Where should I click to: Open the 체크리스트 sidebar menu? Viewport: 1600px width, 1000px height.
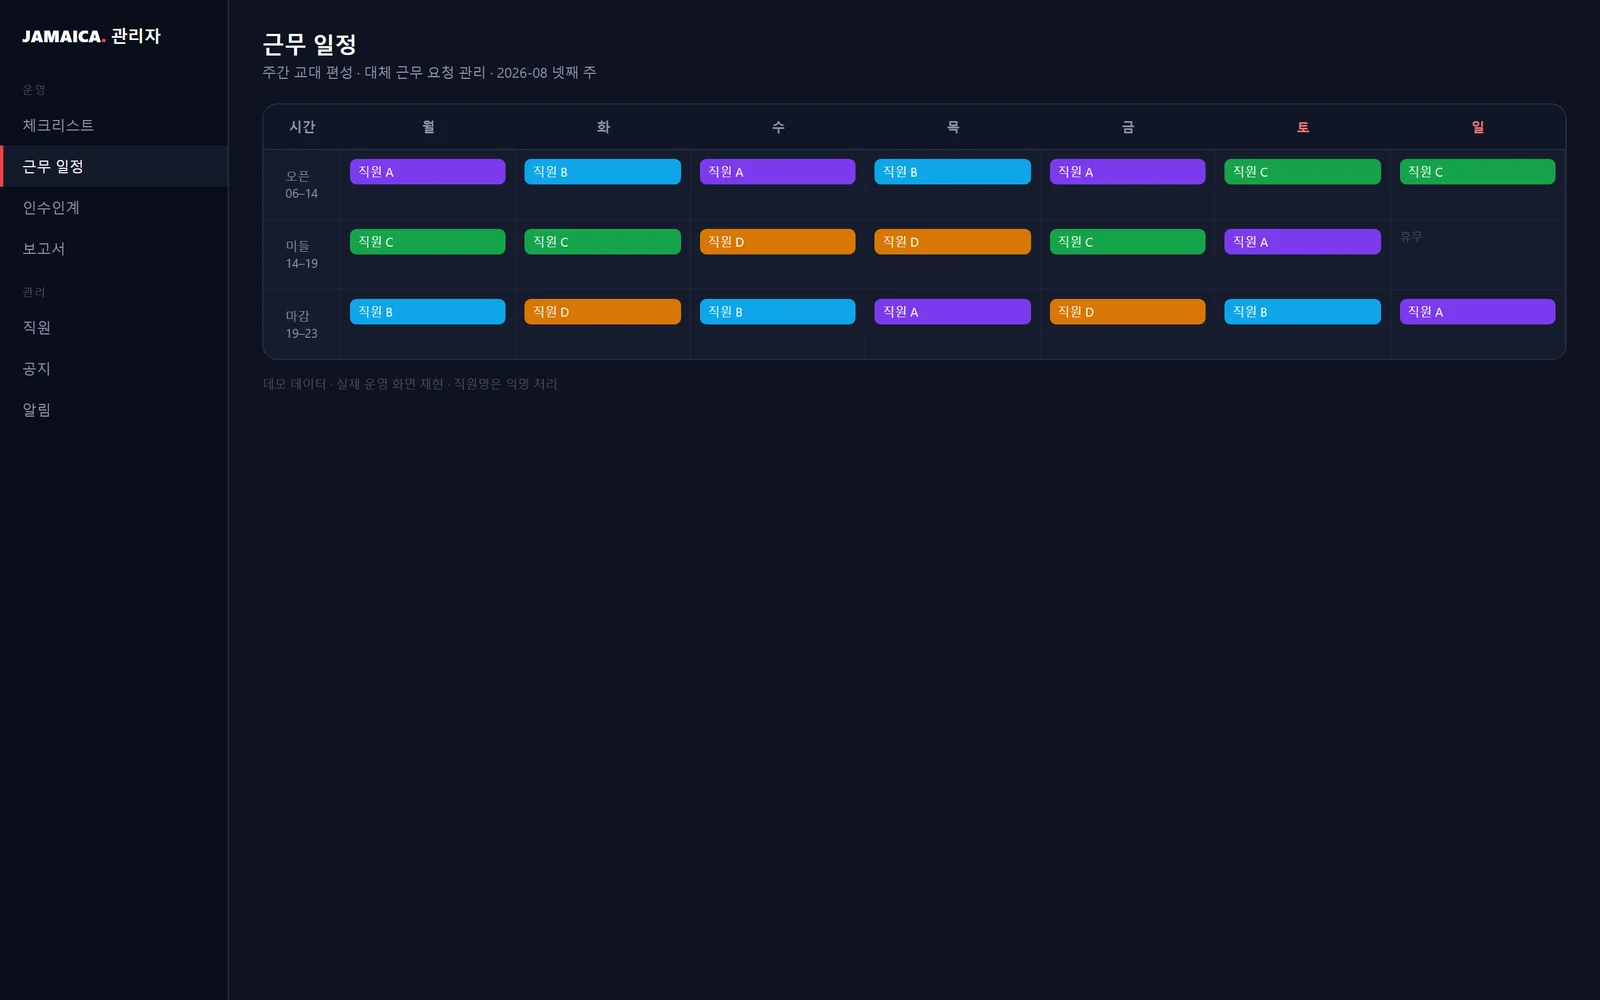[114, 125]
